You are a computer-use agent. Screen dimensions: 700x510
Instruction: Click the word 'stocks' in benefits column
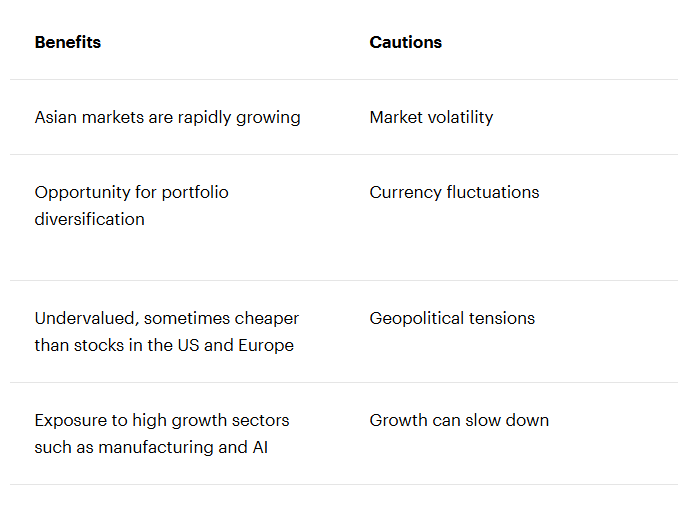[99, 346]
